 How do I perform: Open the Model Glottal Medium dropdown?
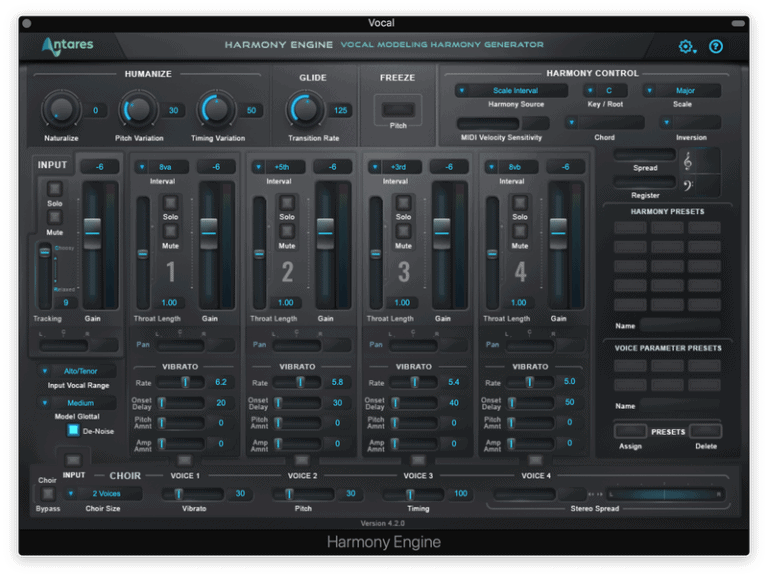[x=77, y=403]
